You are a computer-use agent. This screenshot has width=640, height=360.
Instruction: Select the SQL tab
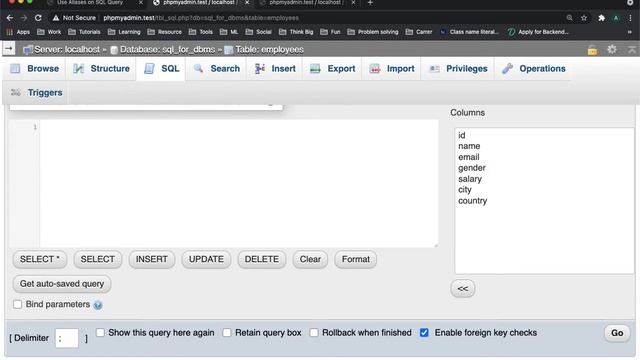161,69
